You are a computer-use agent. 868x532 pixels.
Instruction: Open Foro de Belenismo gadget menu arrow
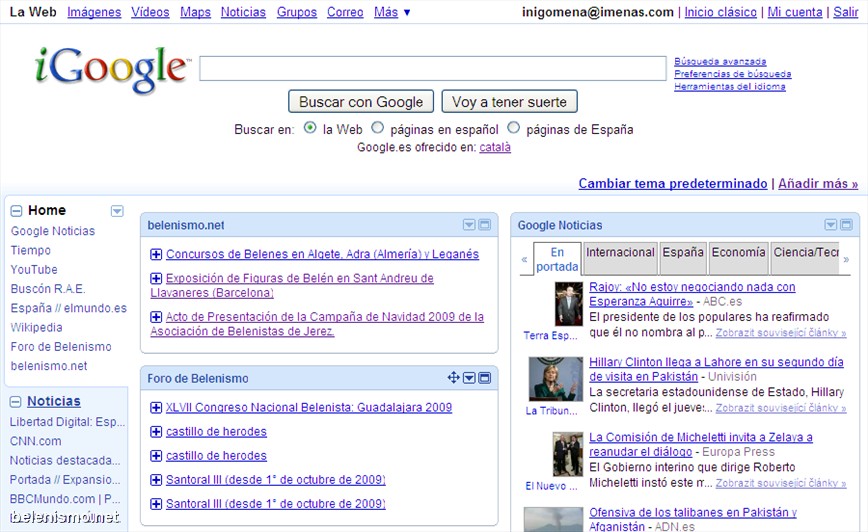coord(469,378)
